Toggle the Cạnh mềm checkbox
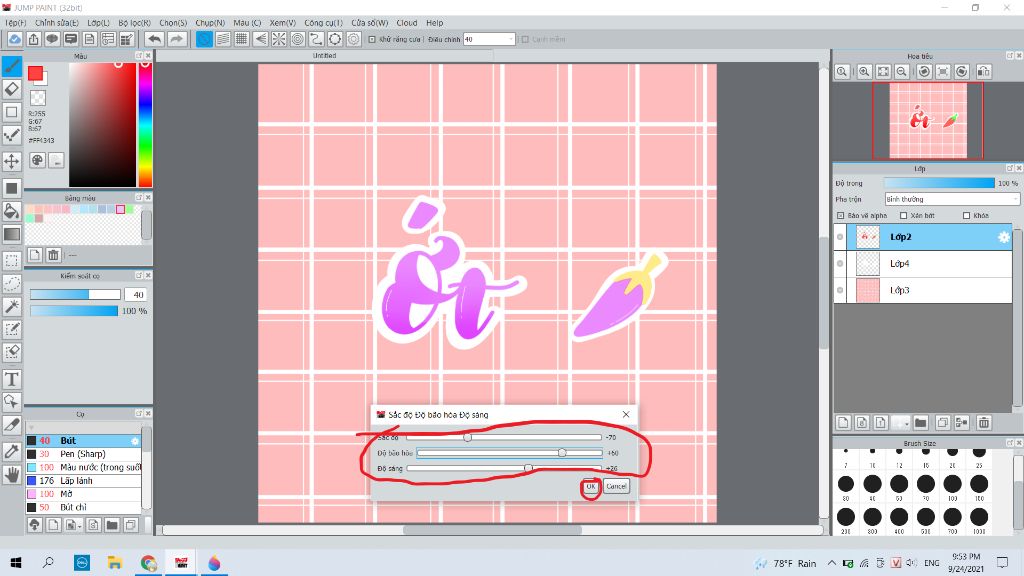This screenshot has height=576, width=1024. (524, 39)
